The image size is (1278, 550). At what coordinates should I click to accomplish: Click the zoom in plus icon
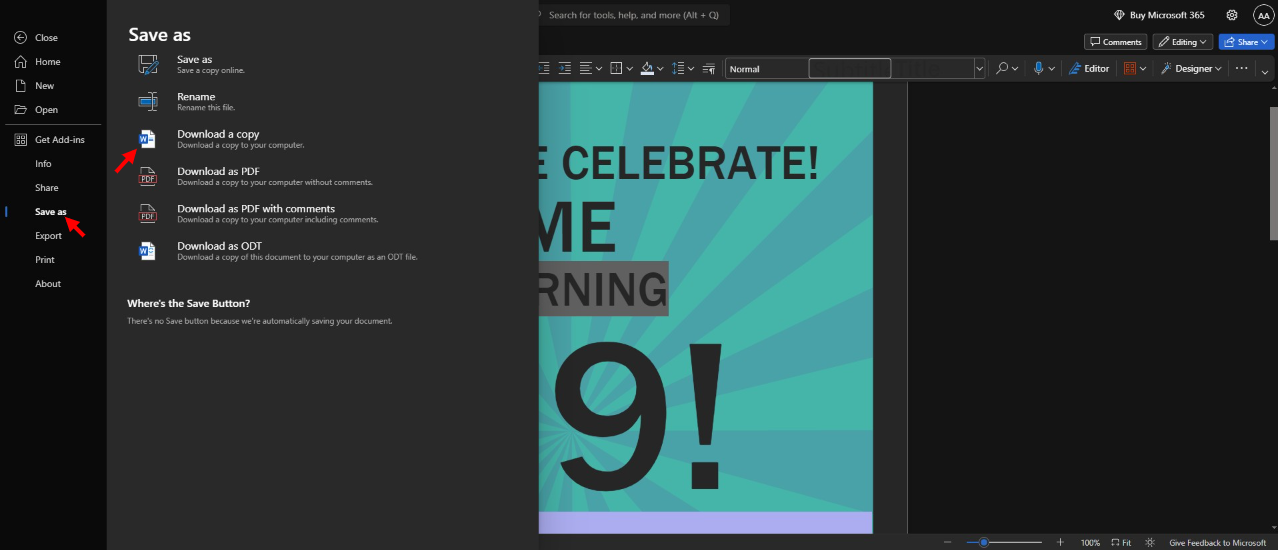pos(1060,542)
